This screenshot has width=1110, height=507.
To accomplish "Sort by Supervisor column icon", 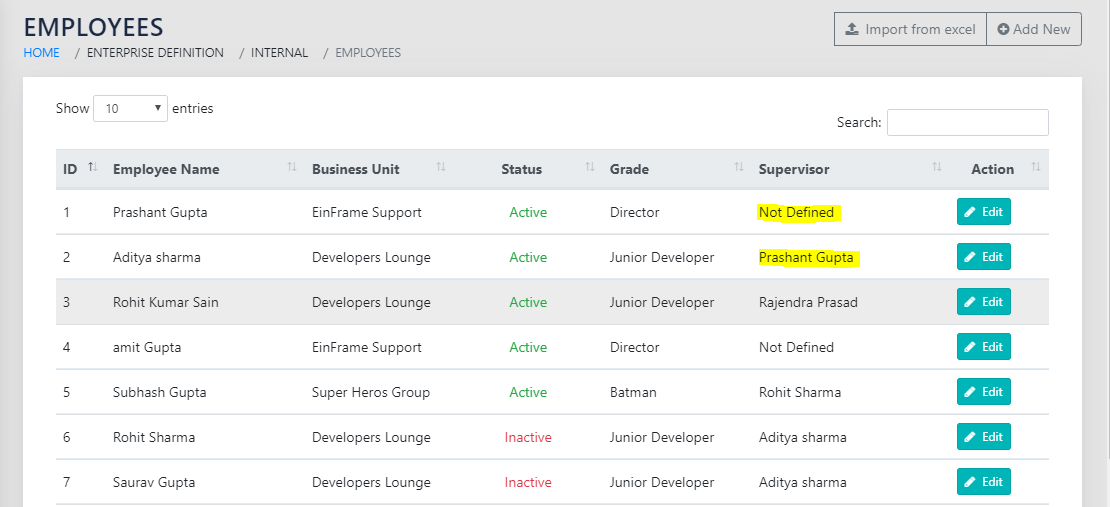I will click(937, 167).
